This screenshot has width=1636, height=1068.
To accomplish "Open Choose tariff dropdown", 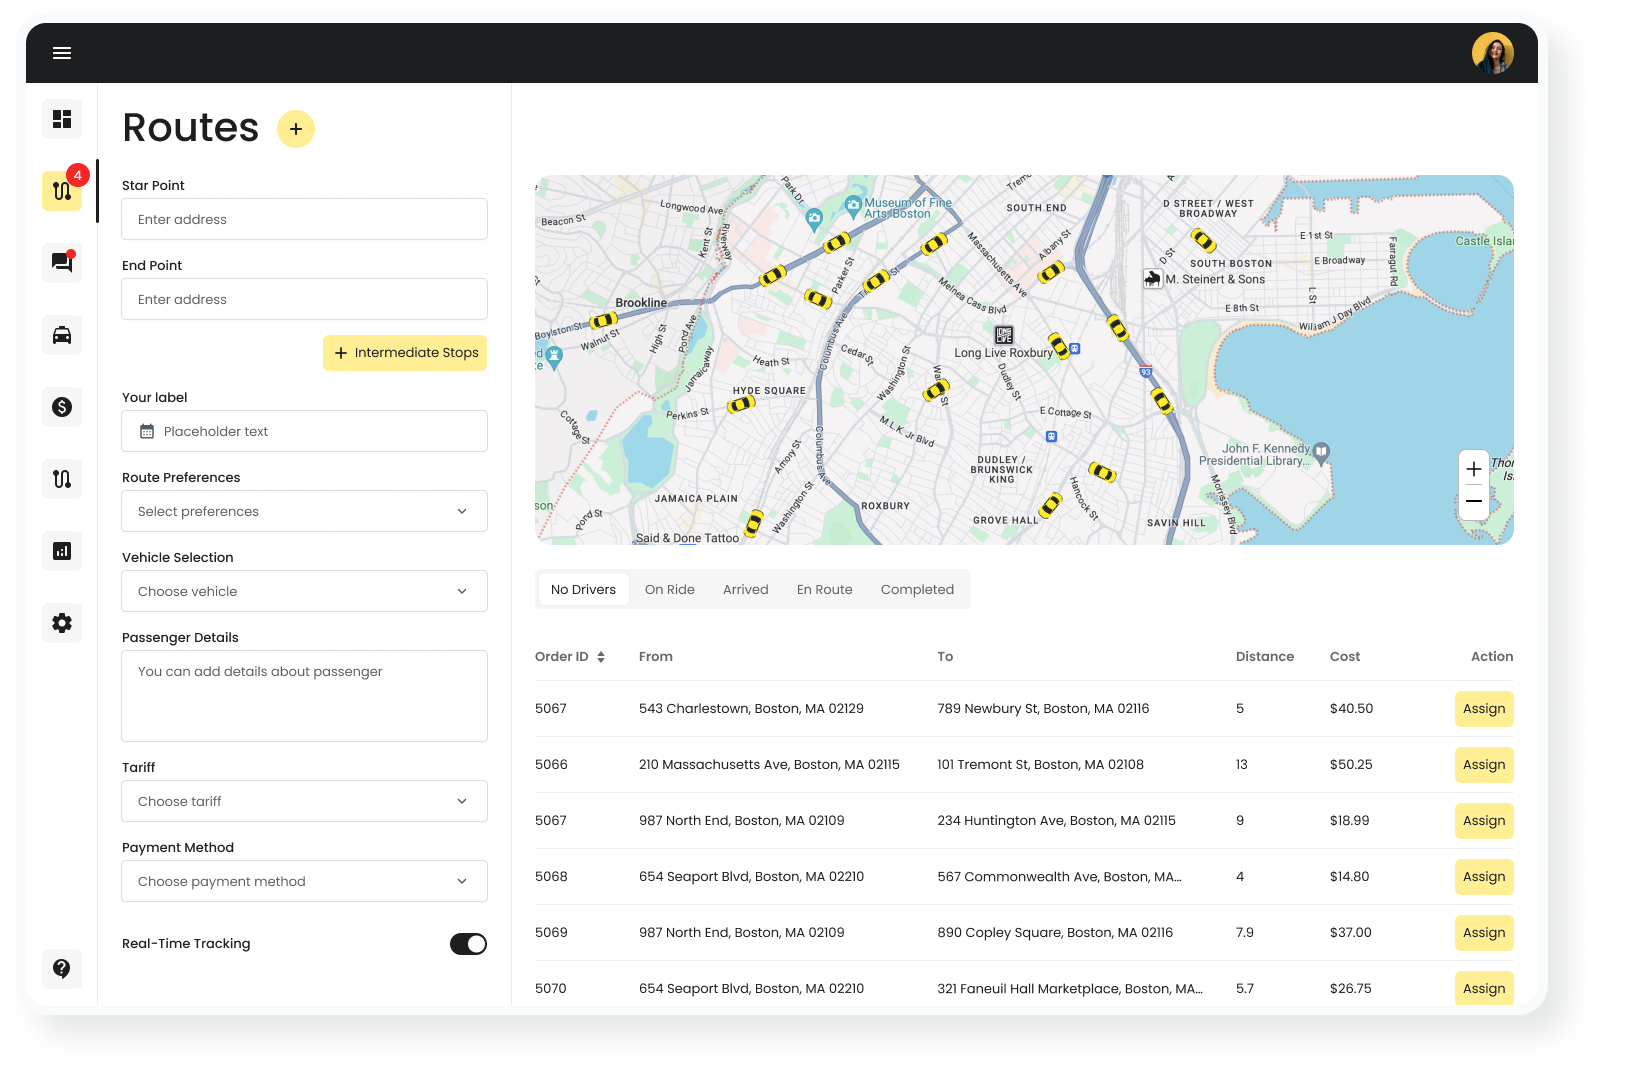I will (x=305, y=801).
